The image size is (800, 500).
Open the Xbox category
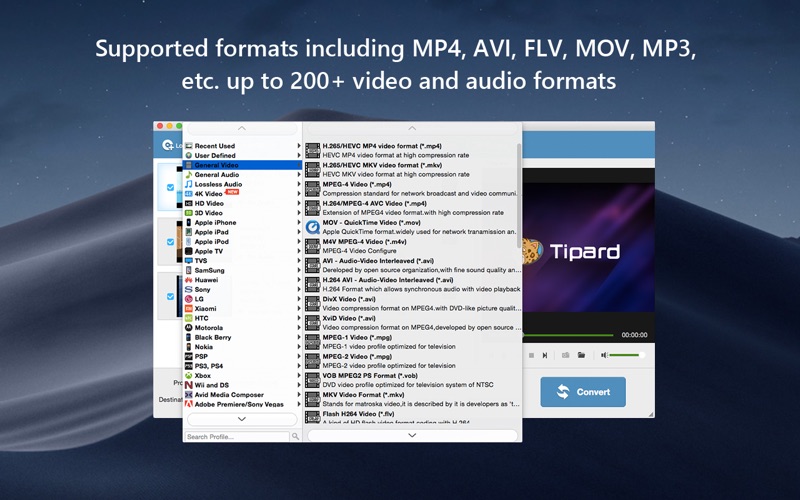tap(242, 376)
